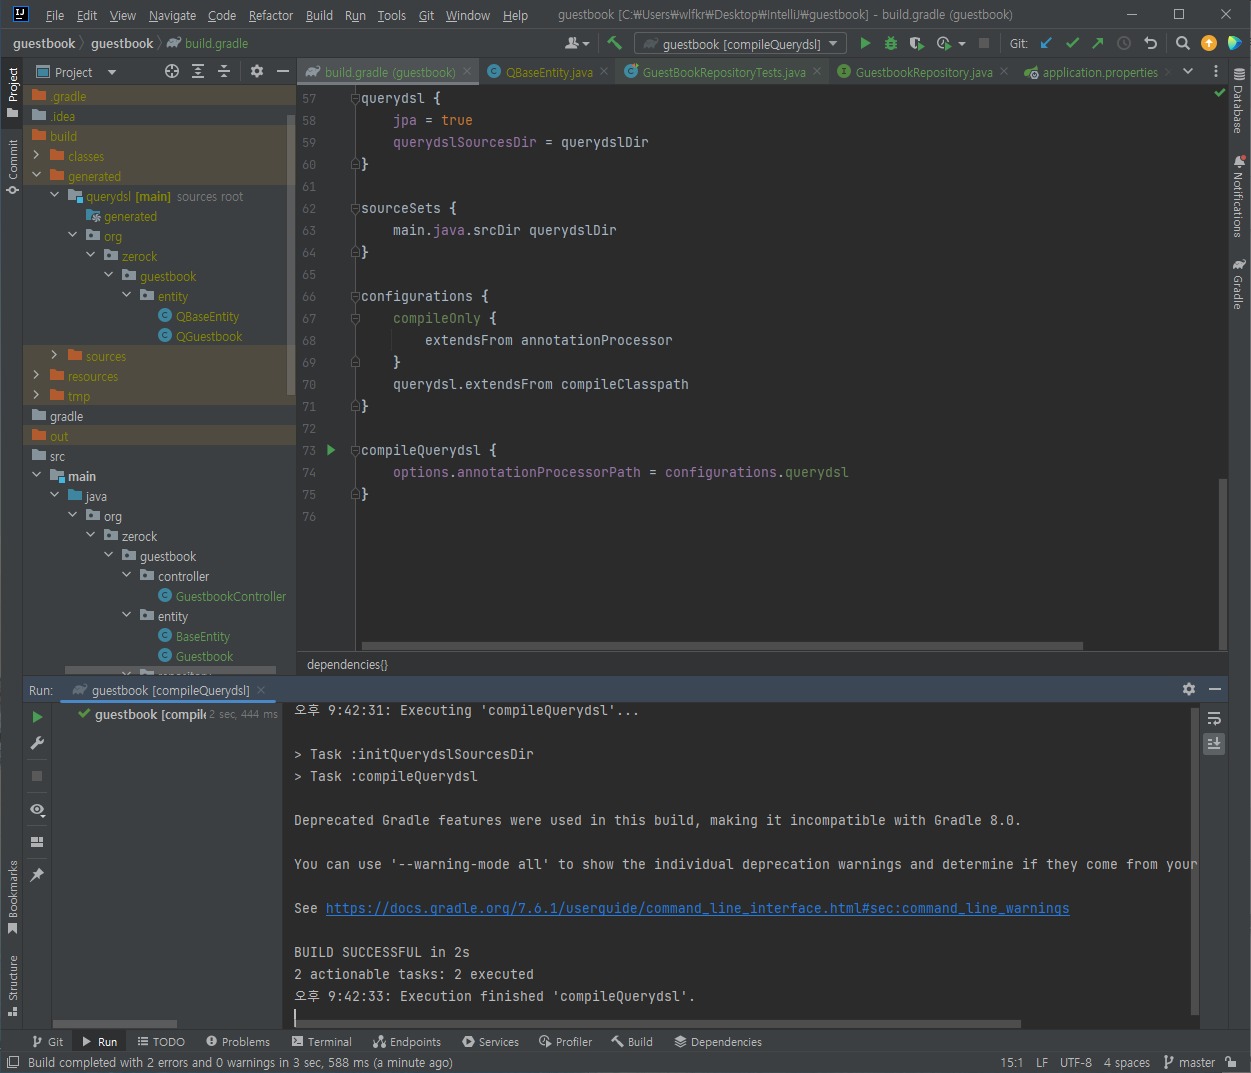1251x1073 pixels.
Task: Open the Endpoints tool window
Action: point(407,1041)
